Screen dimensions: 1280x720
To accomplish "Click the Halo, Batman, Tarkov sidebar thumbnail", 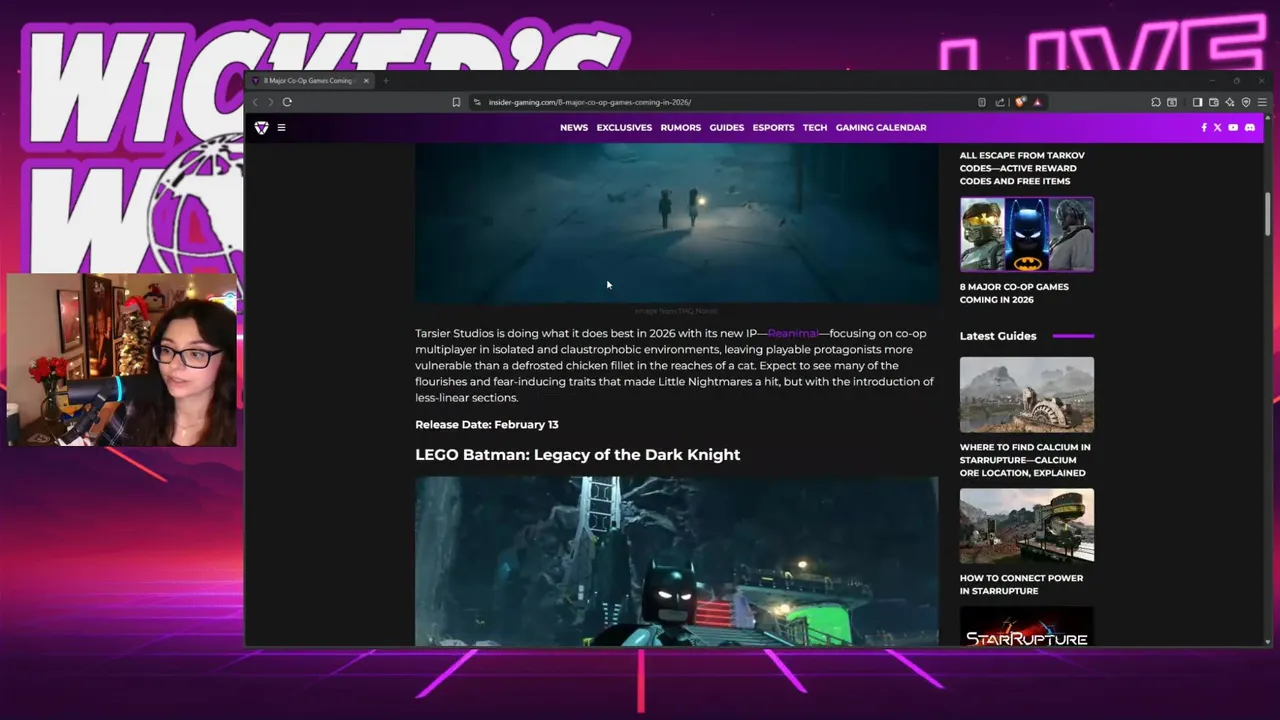I will tap(1027, 234).
